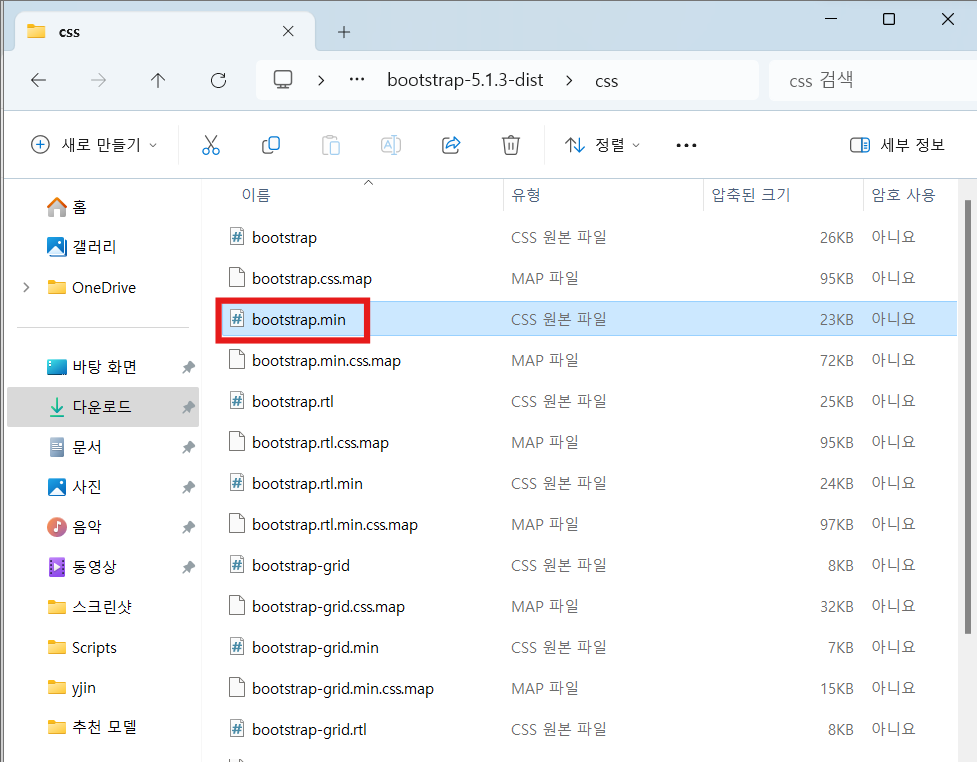Open the toolbar more options ellipsis
Image resolution: width=977 pixels, height=762 pixels.
tap(686, 145)
